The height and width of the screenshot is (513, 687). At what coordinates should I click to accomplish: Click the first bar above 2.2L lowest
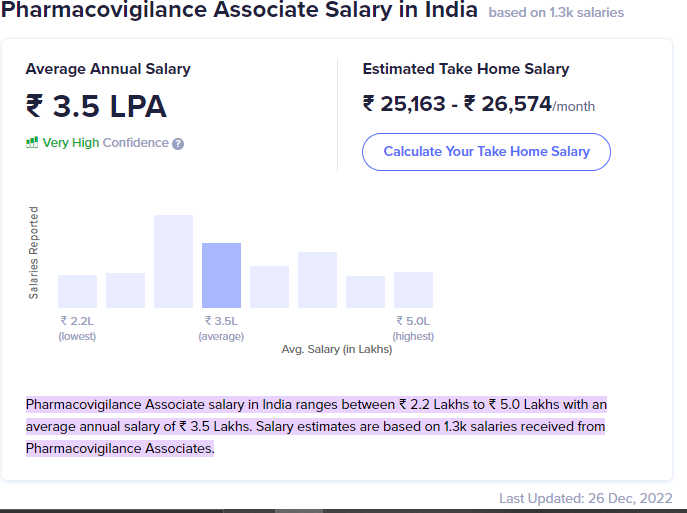pyautogui.click(x=78, y=291)
